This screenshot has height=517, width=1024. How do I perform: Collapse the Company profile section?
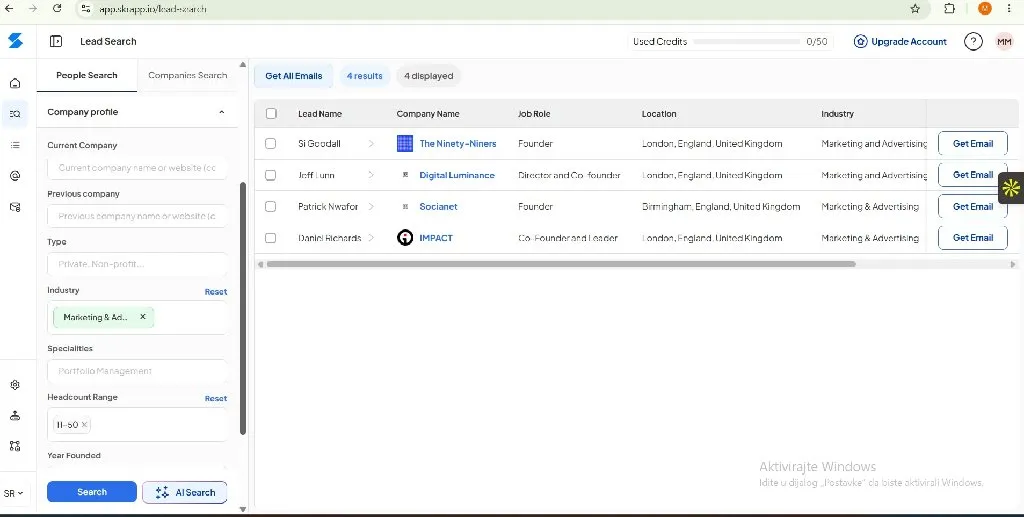[221, 112]
